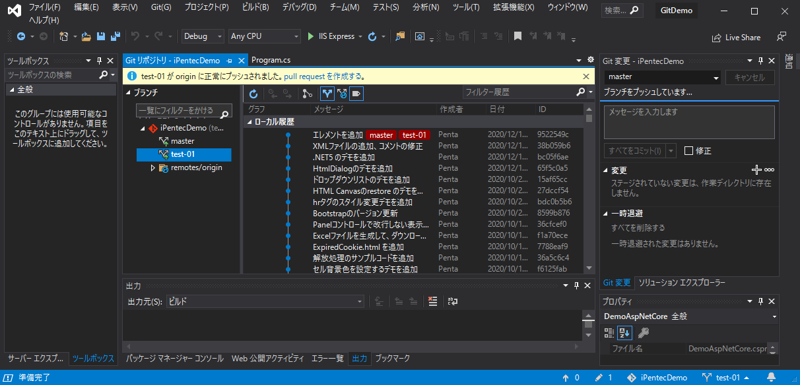Click the Save floppy disk icon
The height and width of the screenshot is (385, 800).
pyautogui.click(x=101, y=37)
